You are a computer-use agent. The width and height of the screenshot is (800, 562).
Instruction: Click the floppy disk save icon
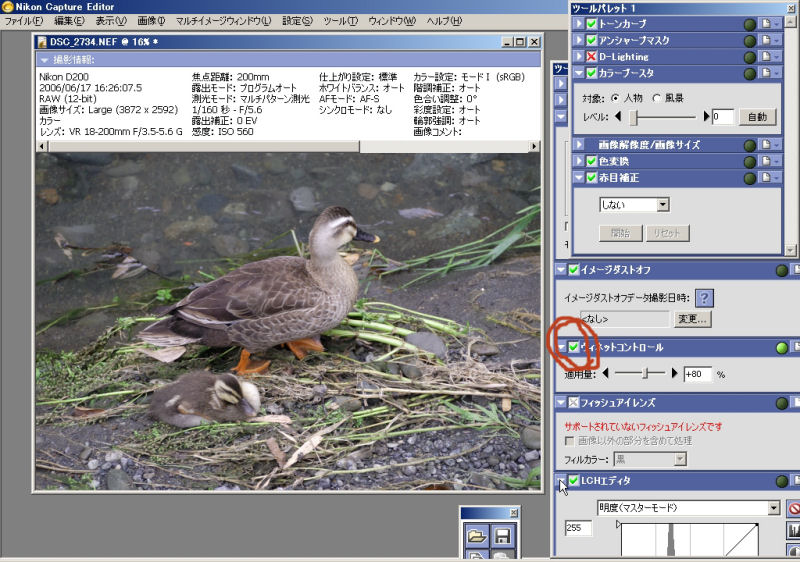coord(503,539)
